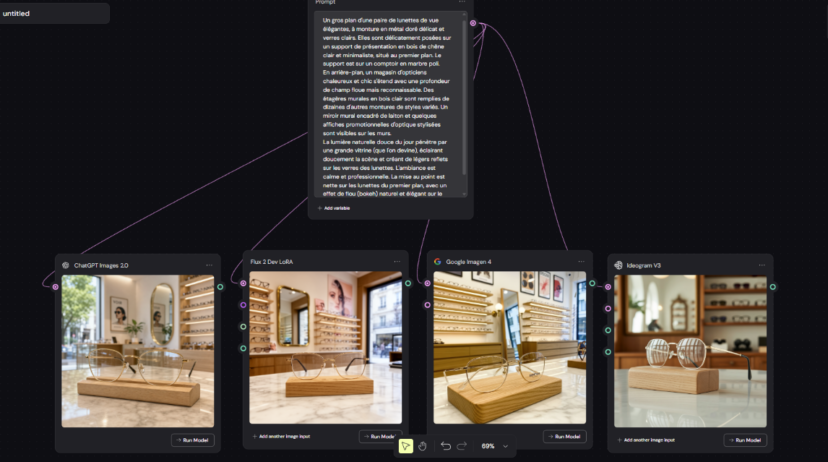828x462 pixels.
Task: Redo the last action
Action: point(462,446)
